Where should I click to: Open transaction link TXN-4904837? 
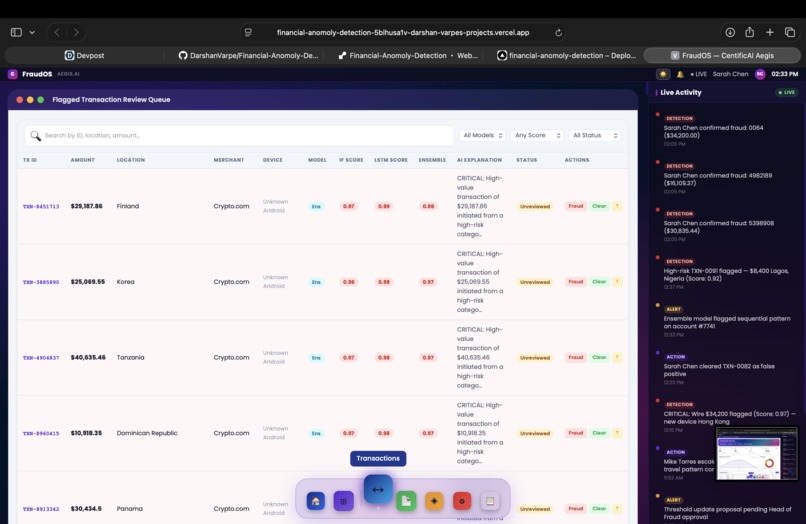(41, 358)
